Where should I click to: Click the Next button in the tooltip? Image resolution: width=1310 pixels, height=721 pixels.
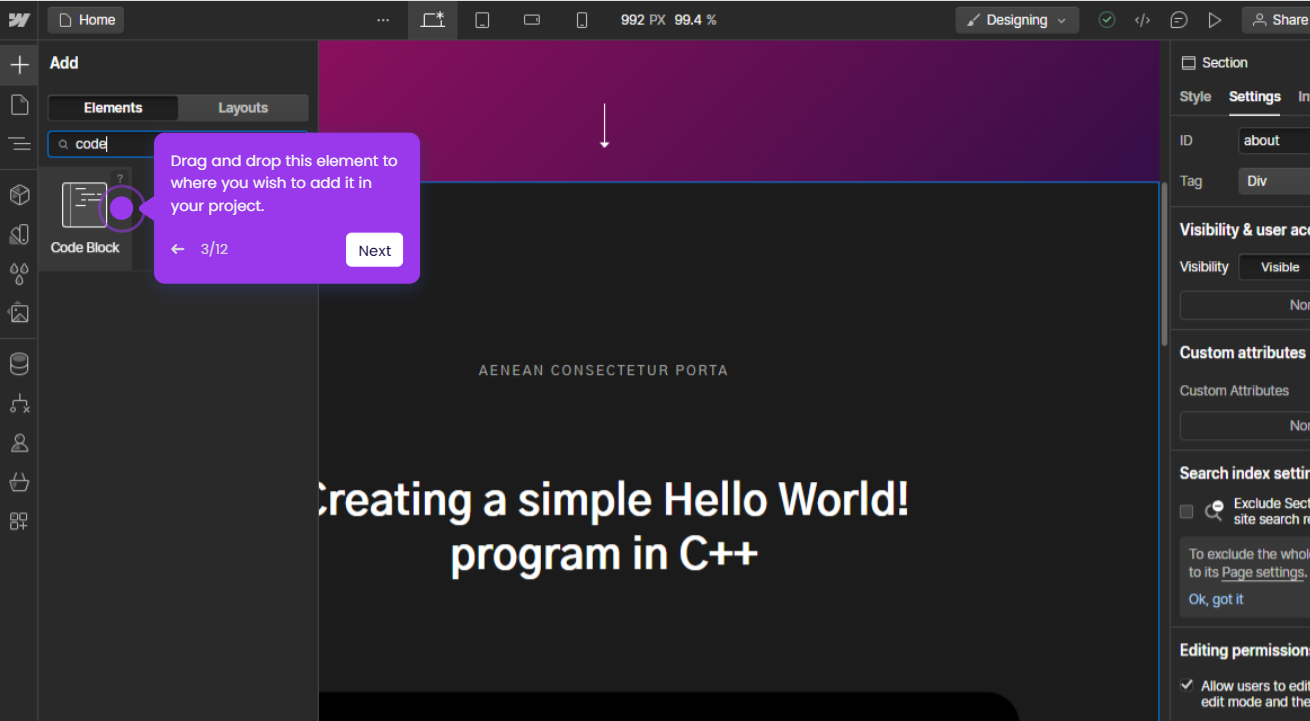374,250
